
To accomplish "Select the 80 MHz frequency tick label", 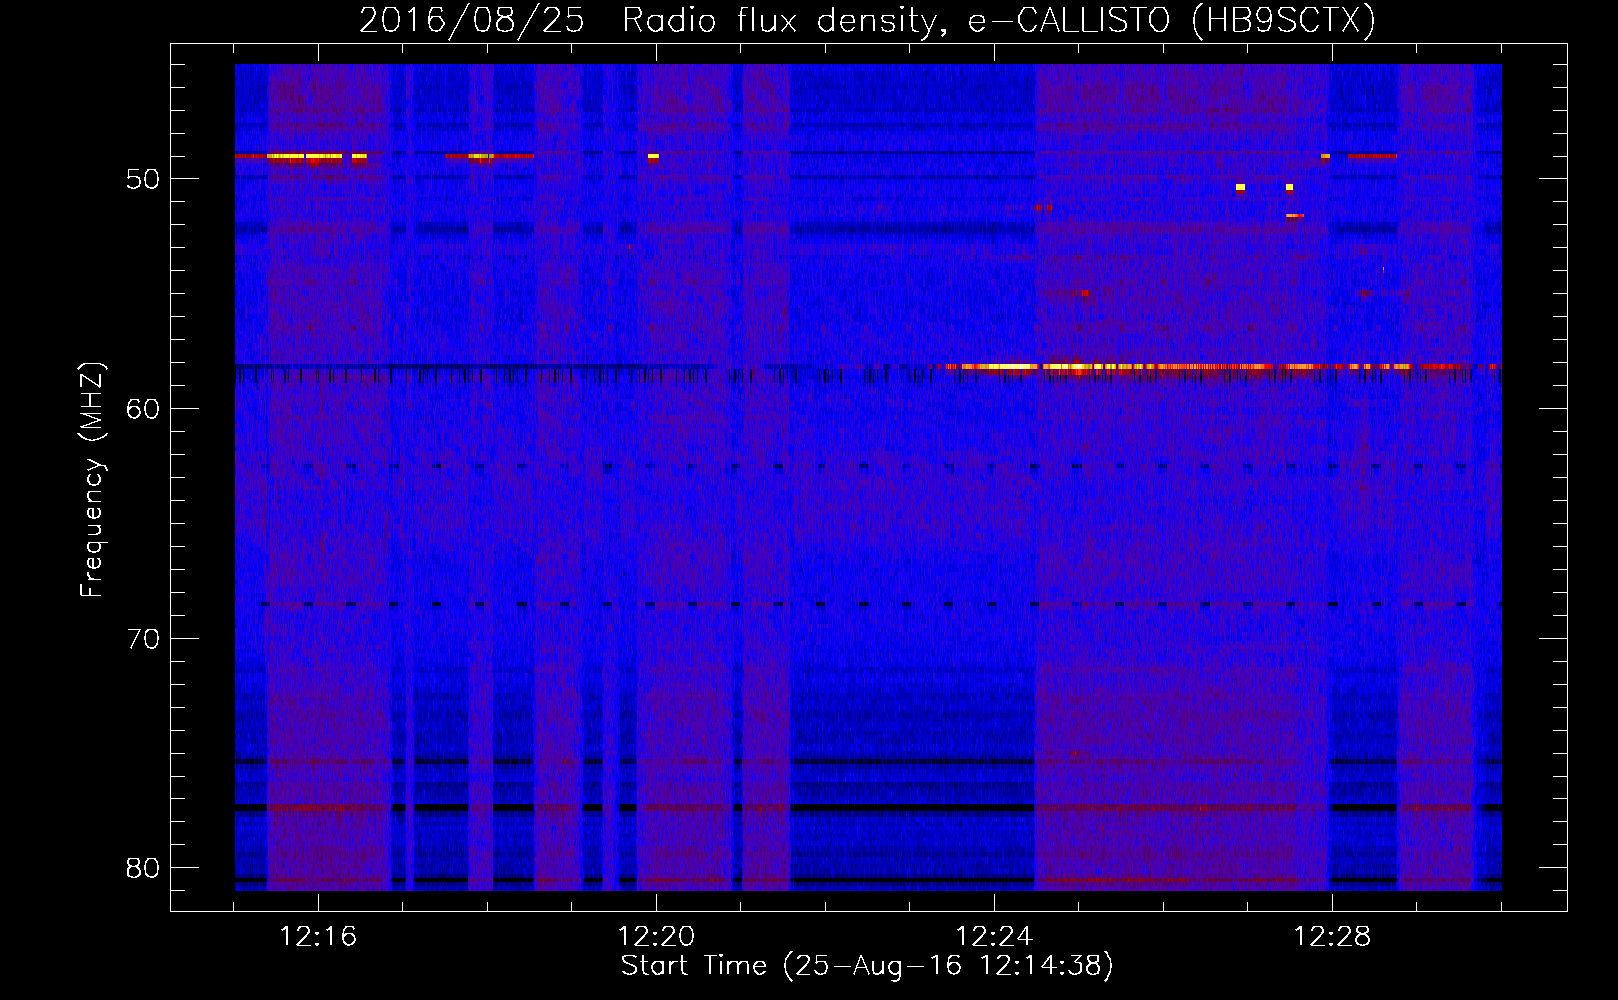I will point(142,867).
